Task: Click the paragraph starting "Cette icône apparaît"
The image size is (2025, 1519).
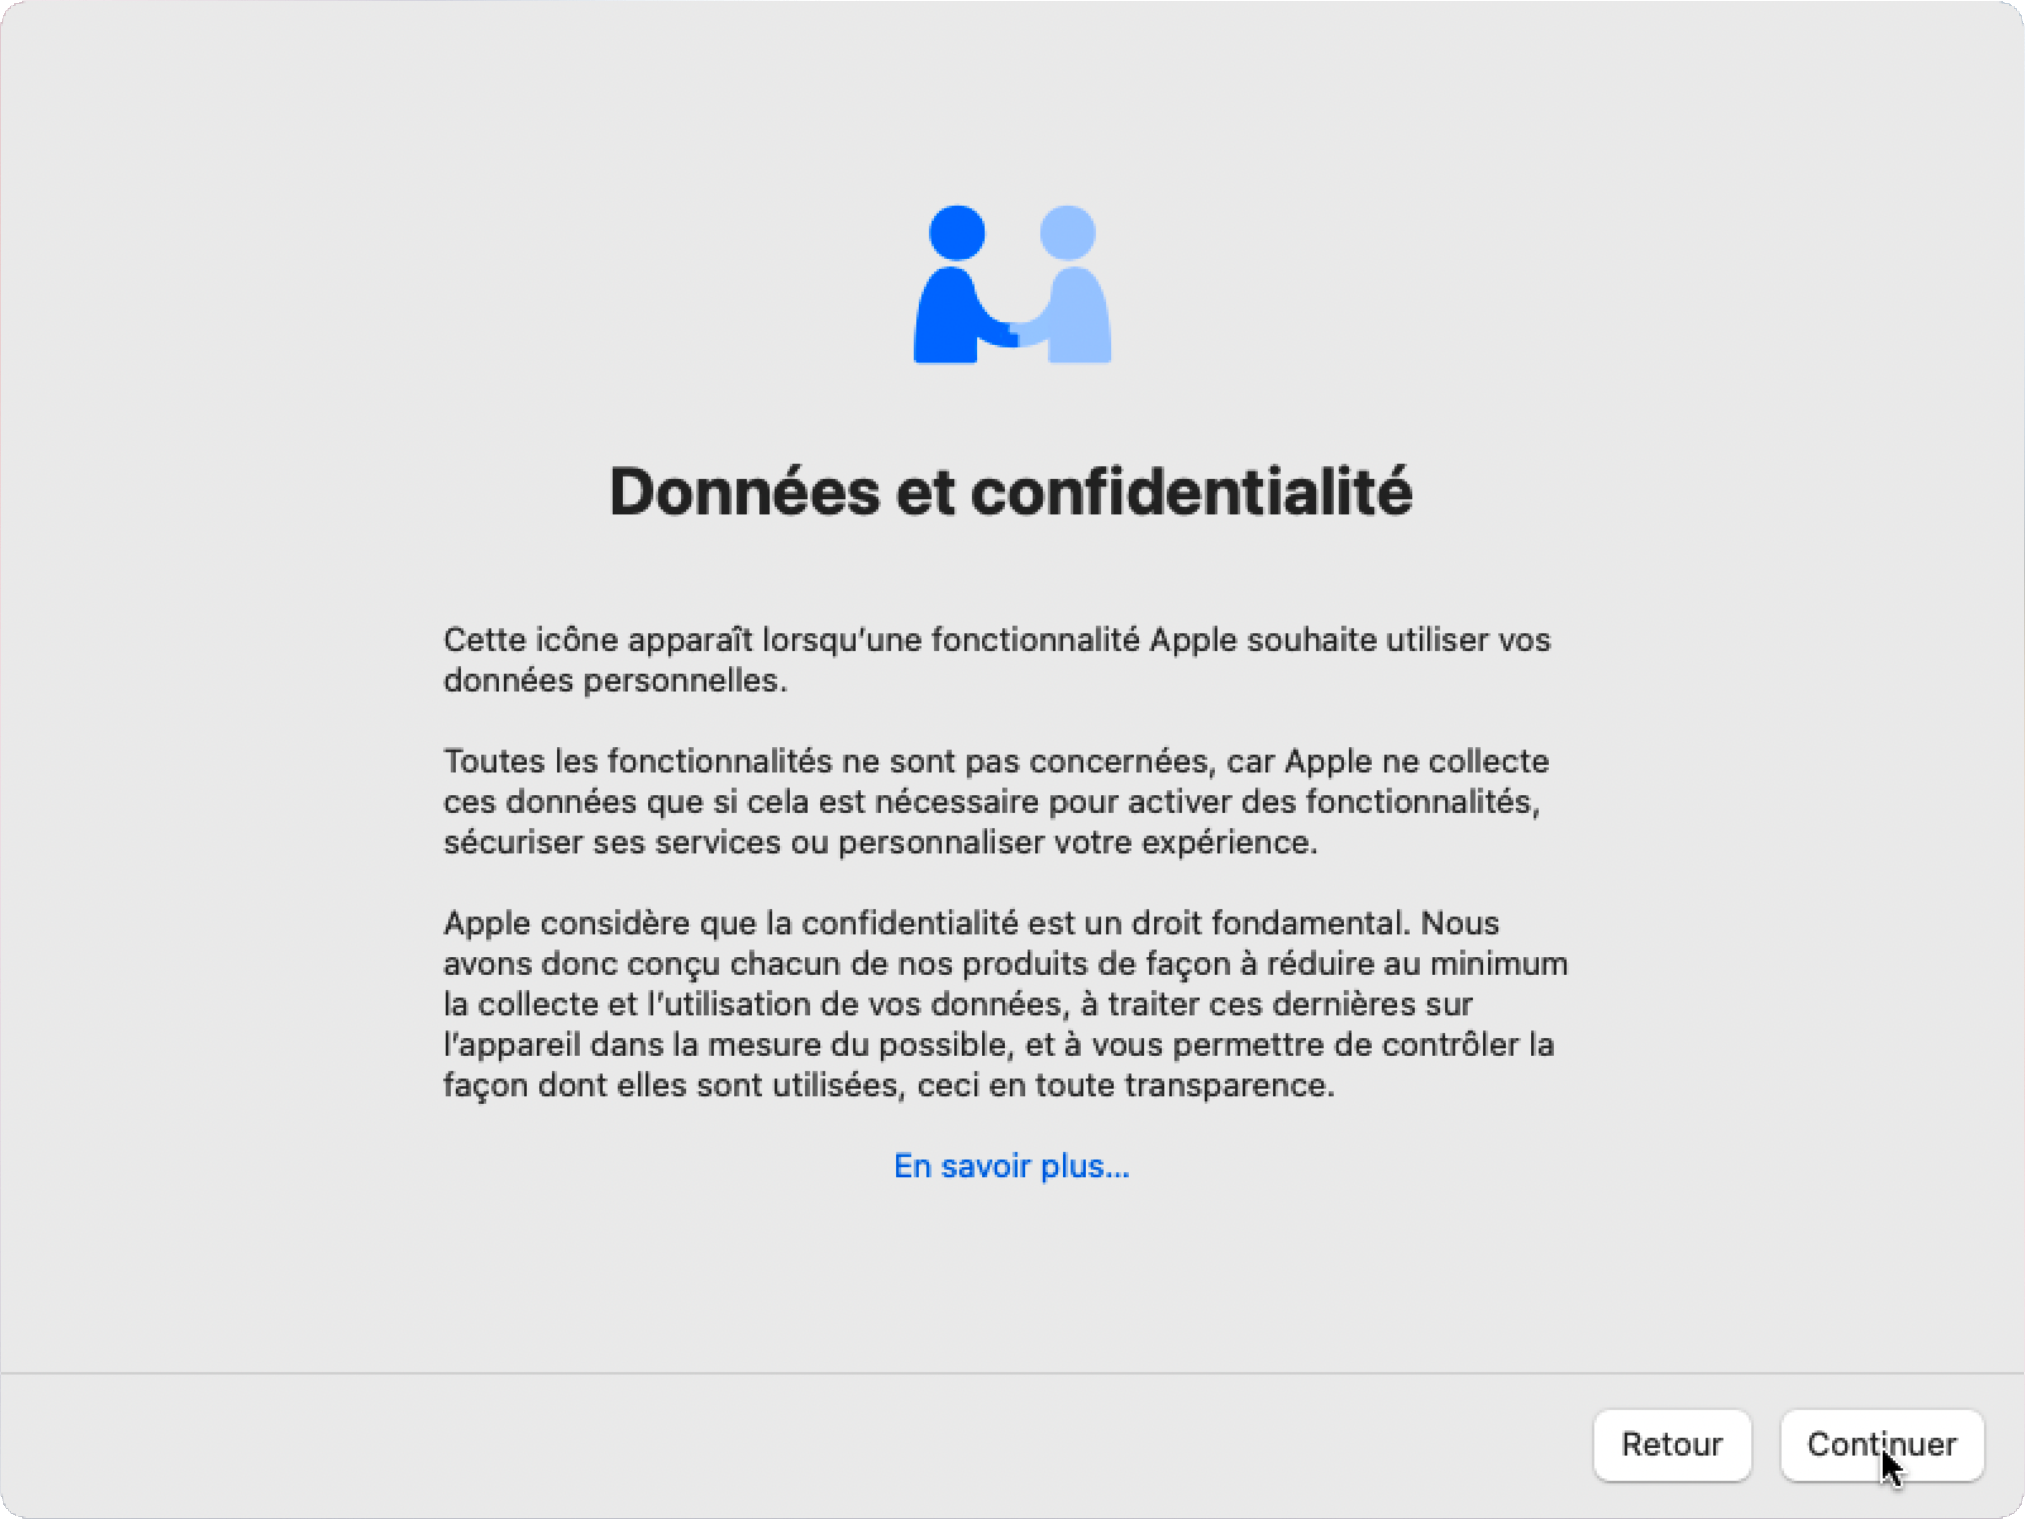Action: pyautogui.click(x=996, y=660)
